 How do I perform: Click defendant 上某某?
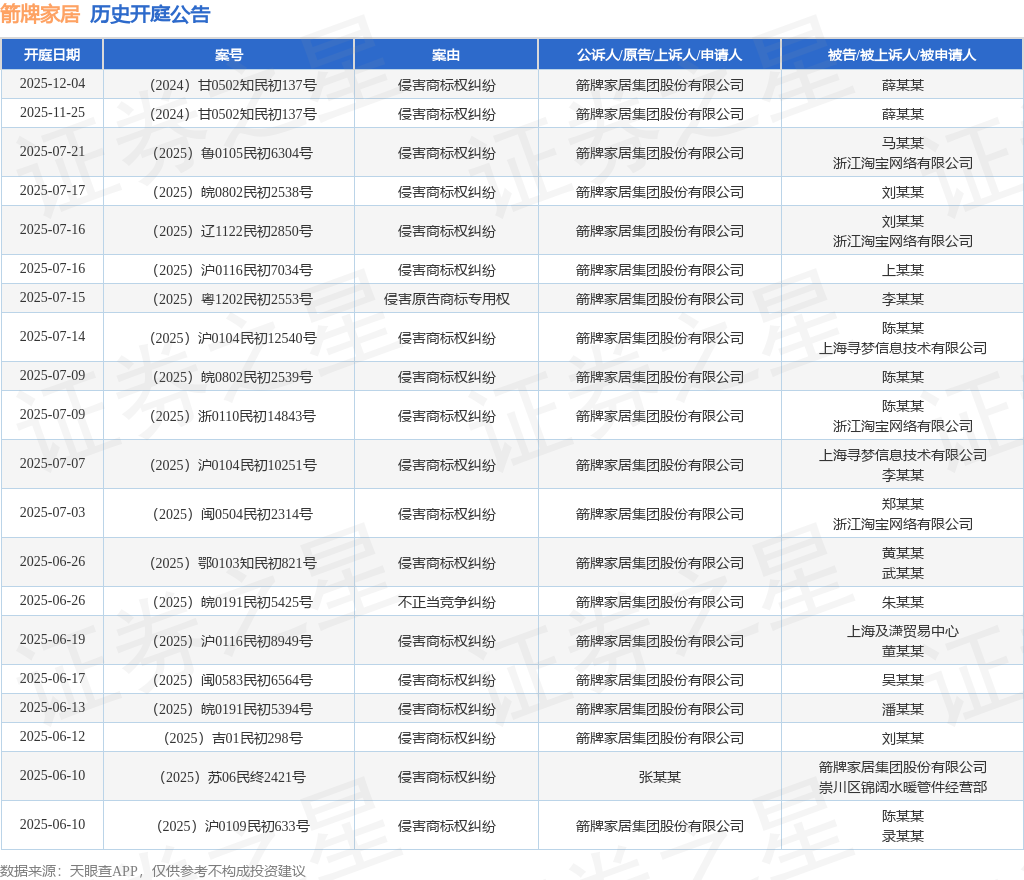point(903,270)
